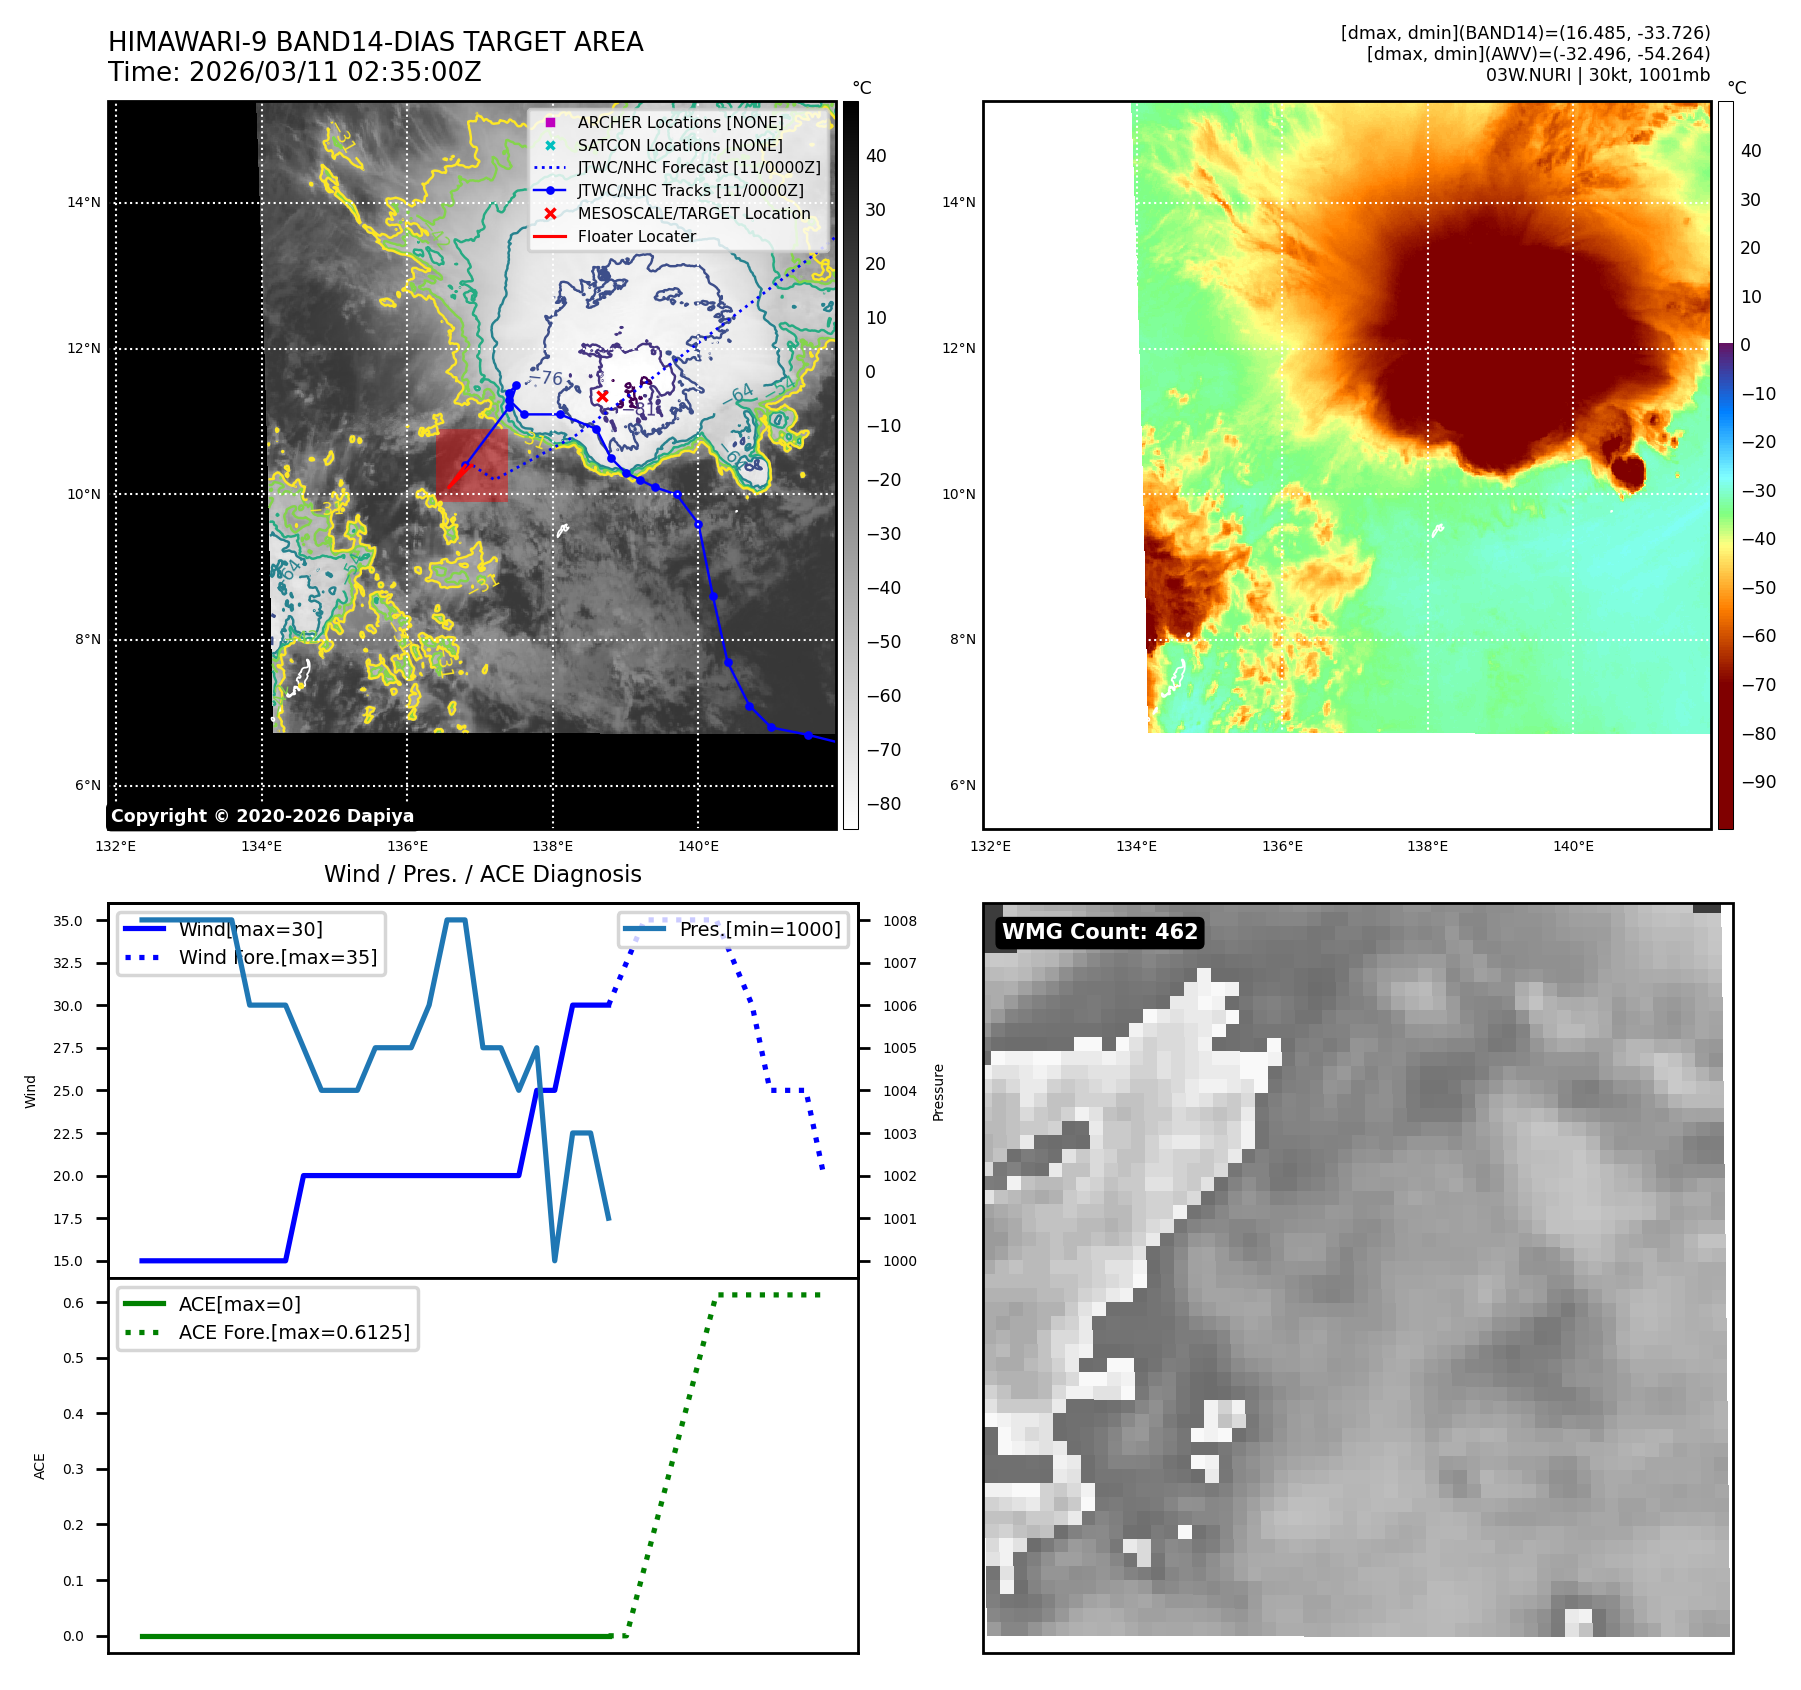Click the cyan SATCON Locations legend marker
This screenshot has height=1690, width=1801.
click(x=550, y=145)
